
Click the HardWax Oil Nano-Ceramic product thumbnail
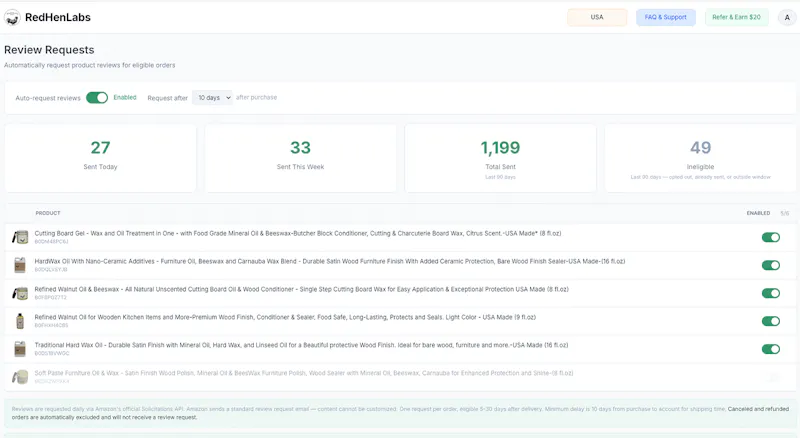point(20,265)
